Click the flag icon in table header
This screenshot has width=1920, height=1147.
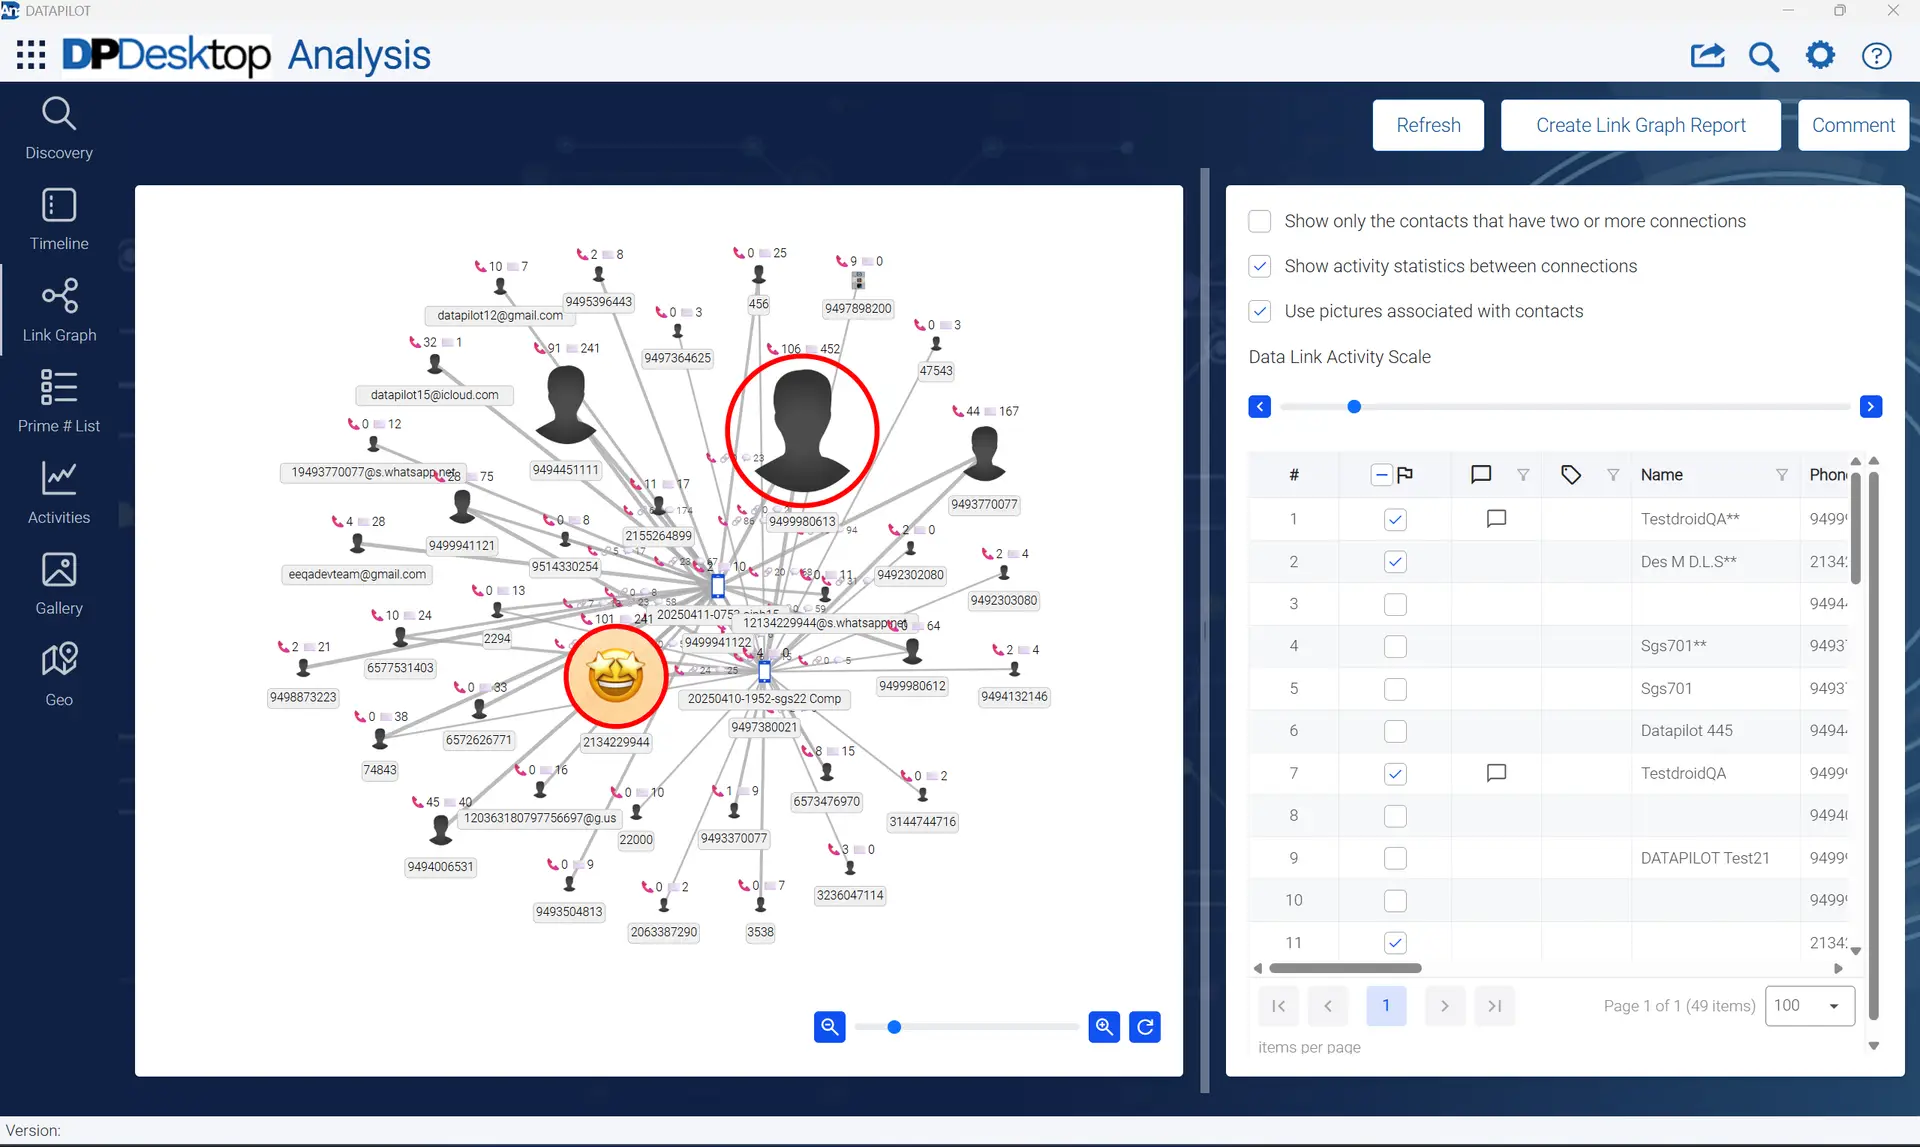[1405, 474]
